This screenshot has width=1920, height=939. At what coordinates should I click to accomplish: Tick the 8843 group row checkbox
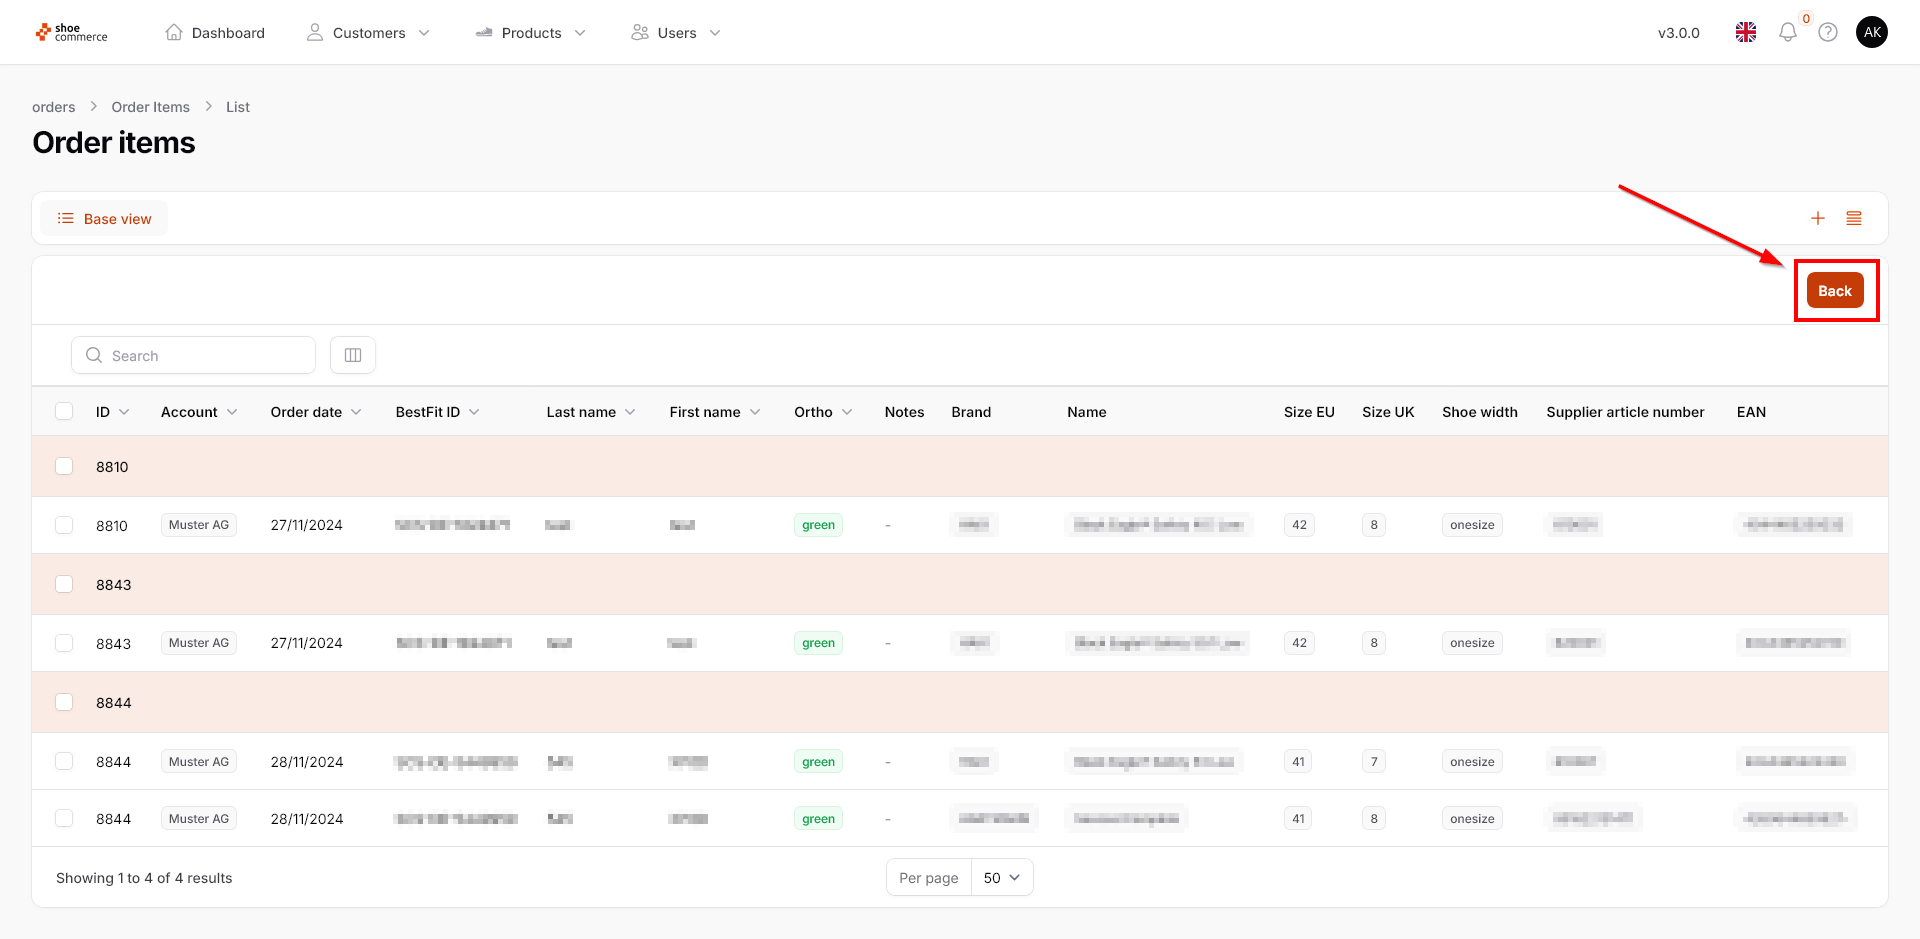point(64,584)
